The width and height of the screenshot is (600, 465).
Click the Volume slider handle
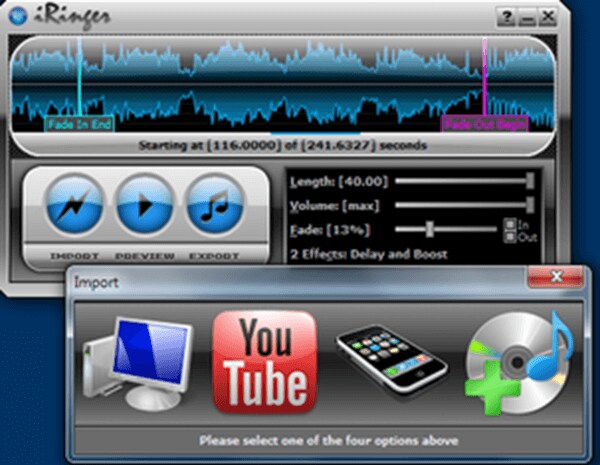click(530, 205)
